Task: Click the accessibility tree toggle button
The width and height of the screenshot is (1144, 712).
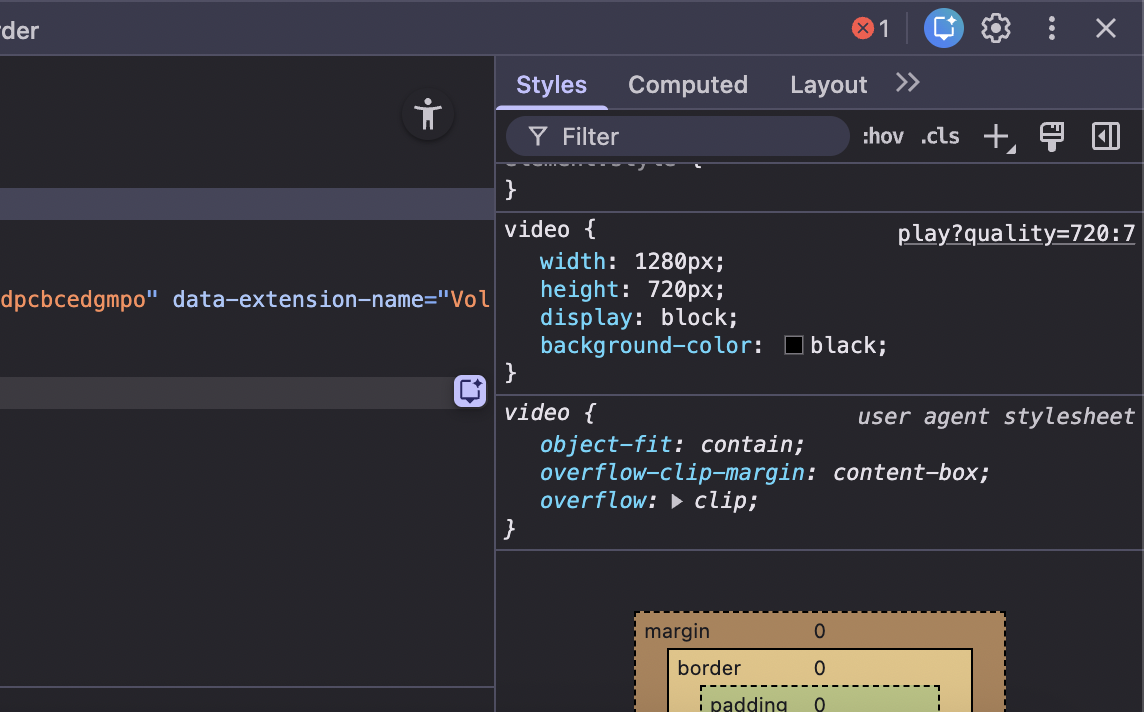Action: [x=428, y=115]
